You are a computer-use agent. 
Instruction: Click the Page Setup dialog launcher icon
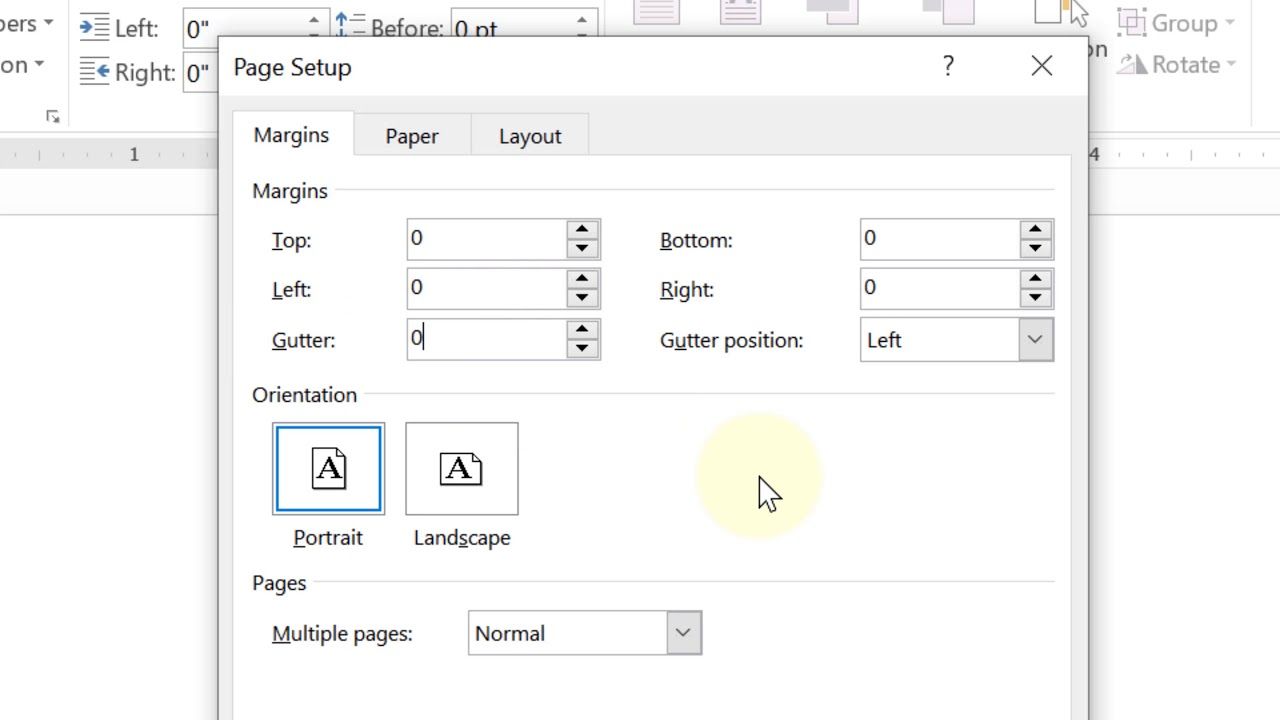(x=53, y=117)
